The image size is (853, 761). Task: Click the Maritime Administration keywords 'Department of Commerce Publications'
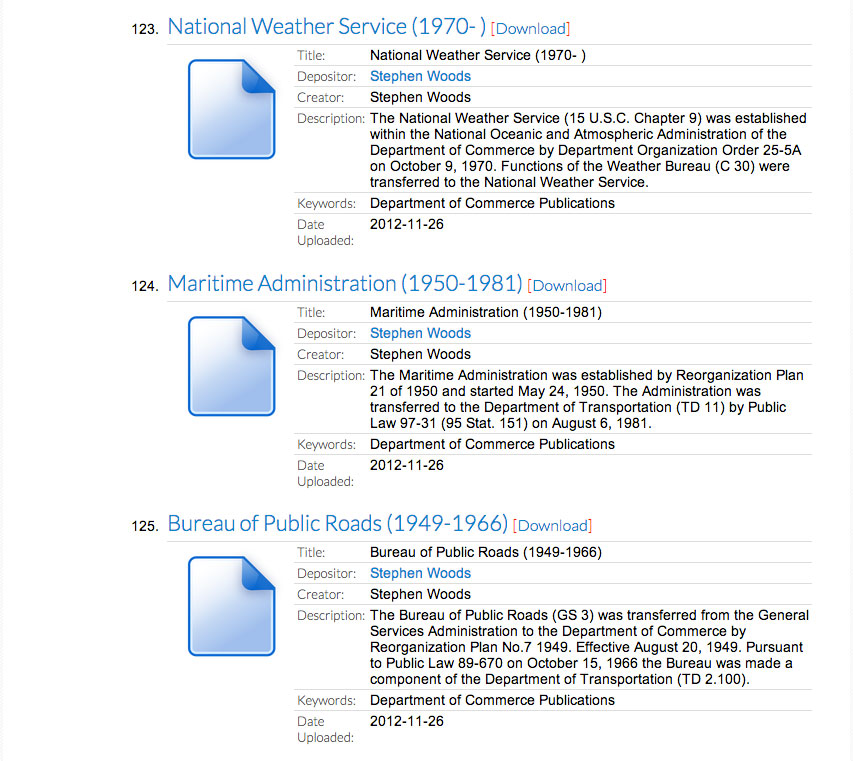click(492, 444)
